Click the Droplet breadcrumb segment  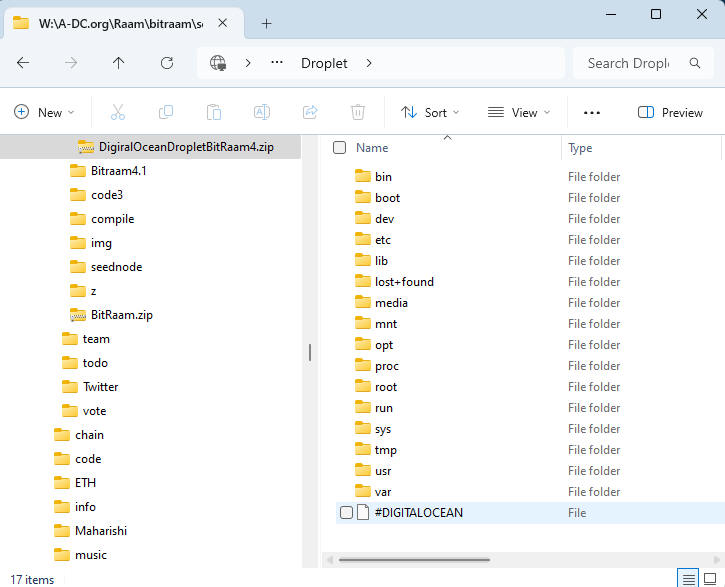[324, 63]
